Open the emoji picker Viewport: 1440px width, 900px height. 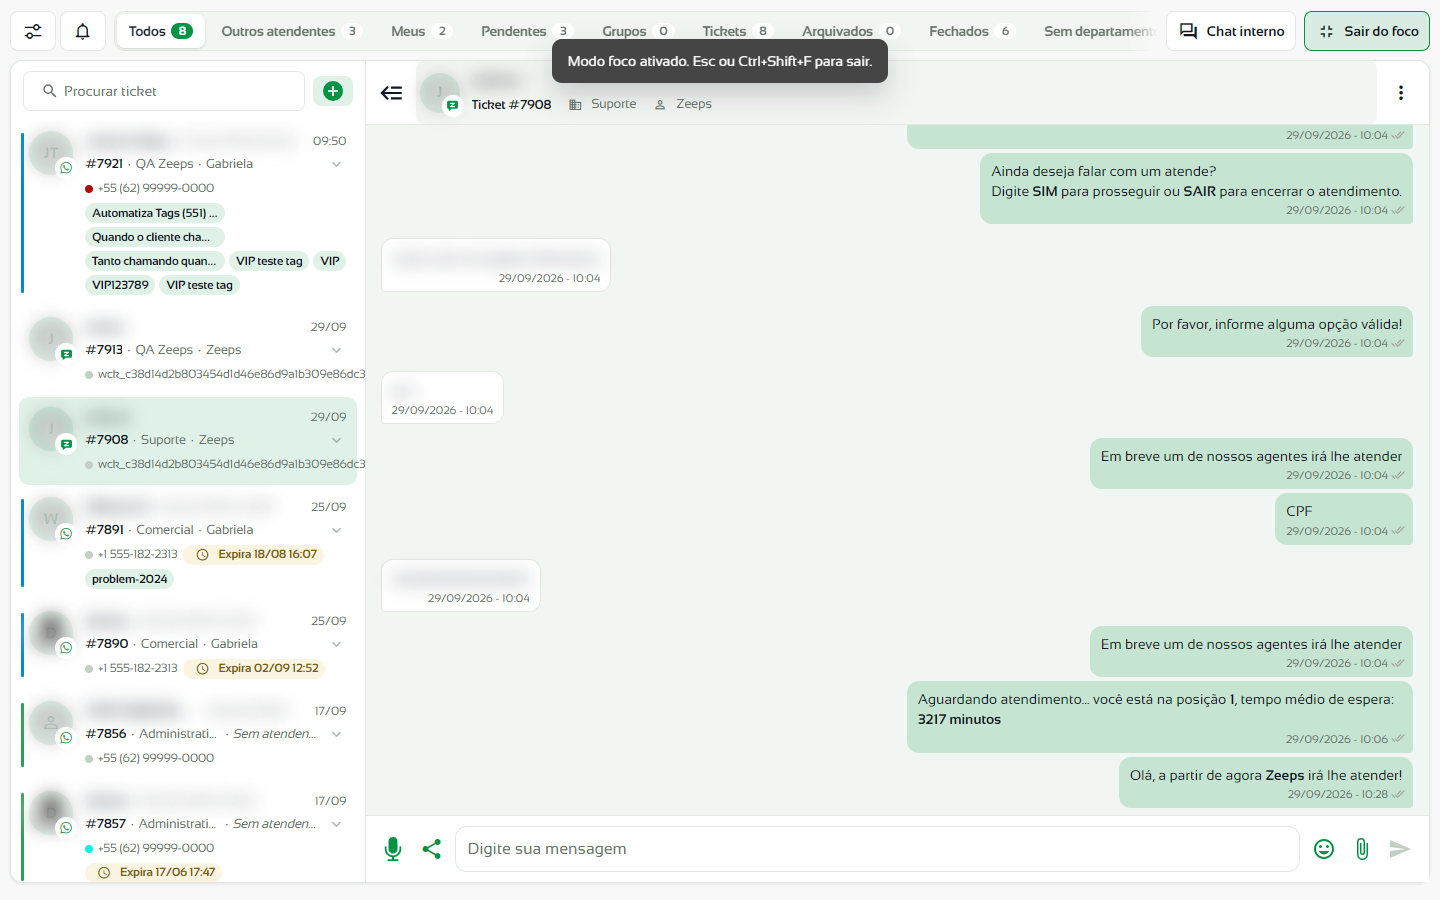1324,849
